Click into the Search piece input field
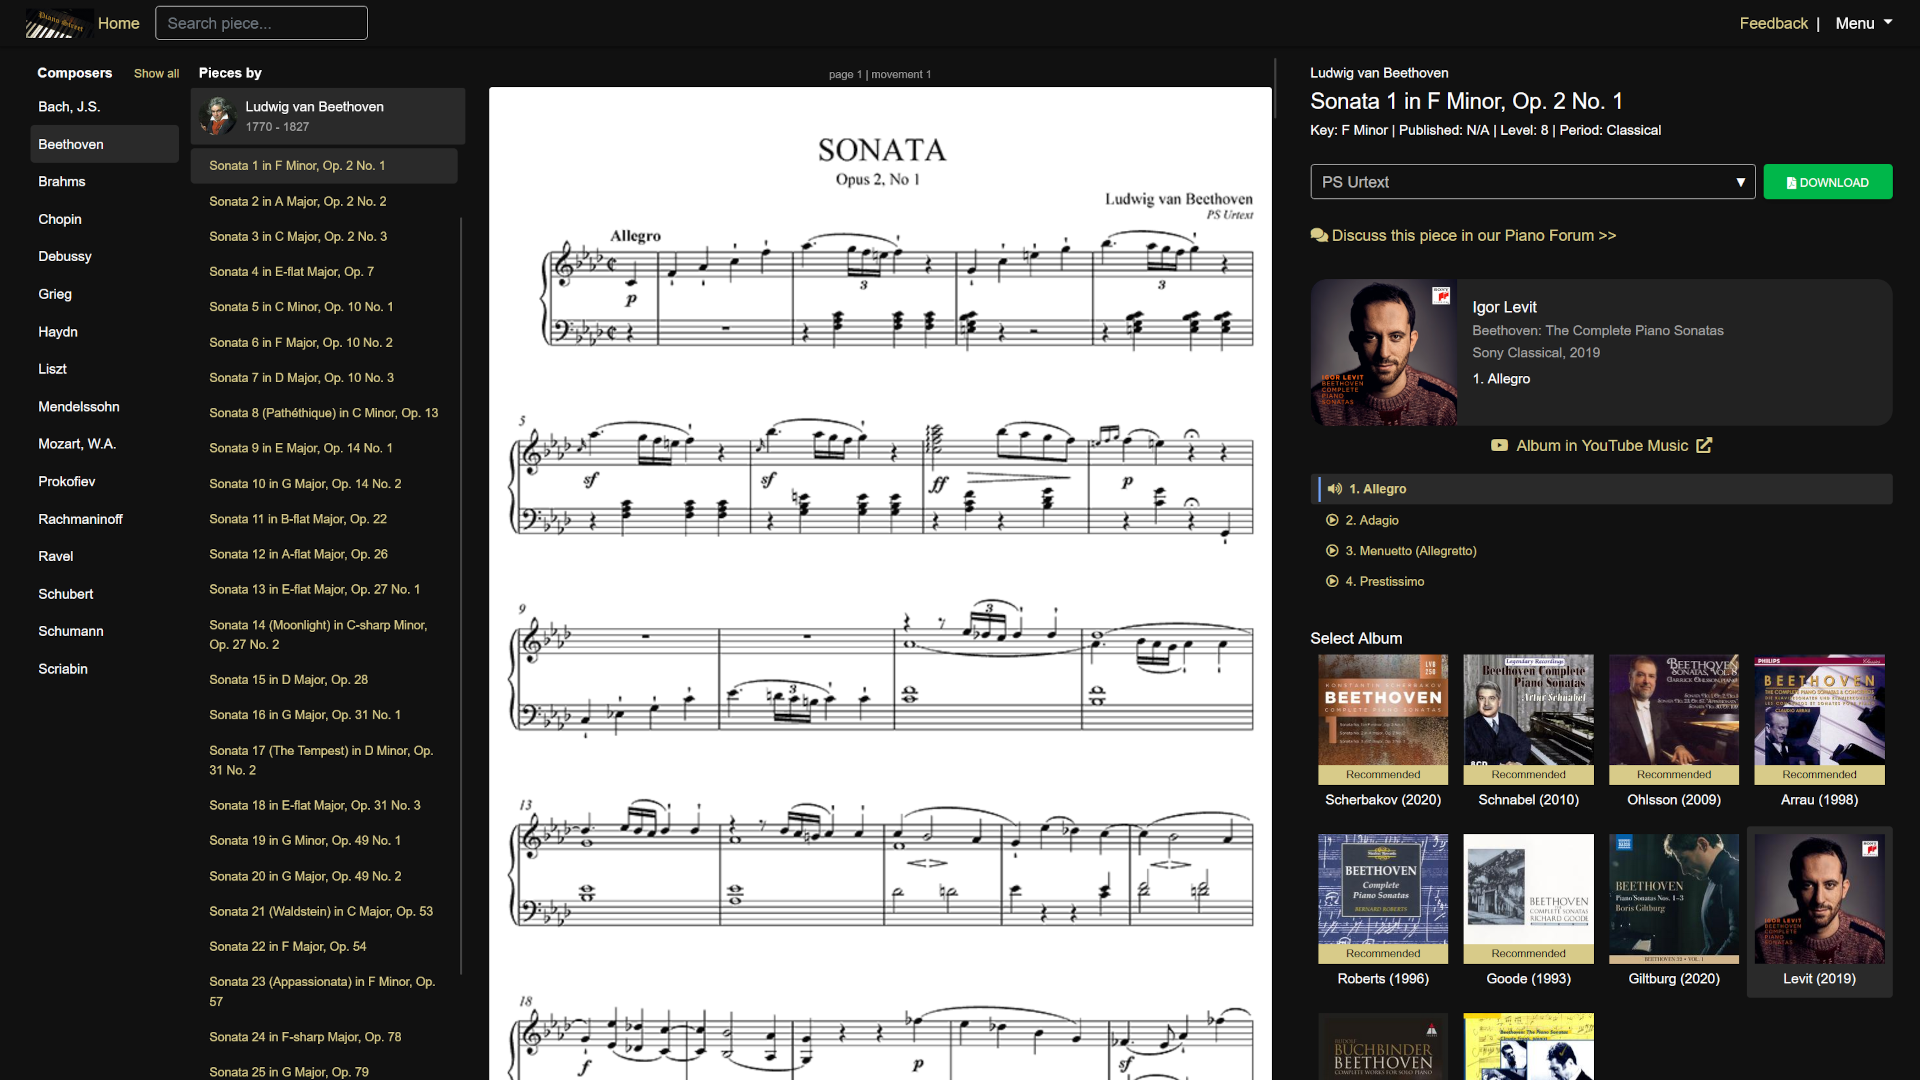This screenshot has width=1920, height=1080. [x=261, y=22]
